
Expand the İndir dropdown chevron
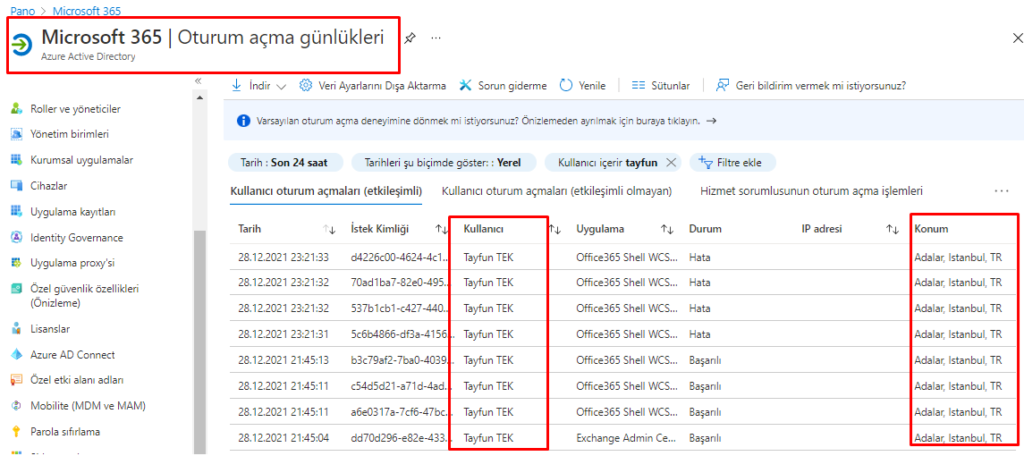[281, 86]
